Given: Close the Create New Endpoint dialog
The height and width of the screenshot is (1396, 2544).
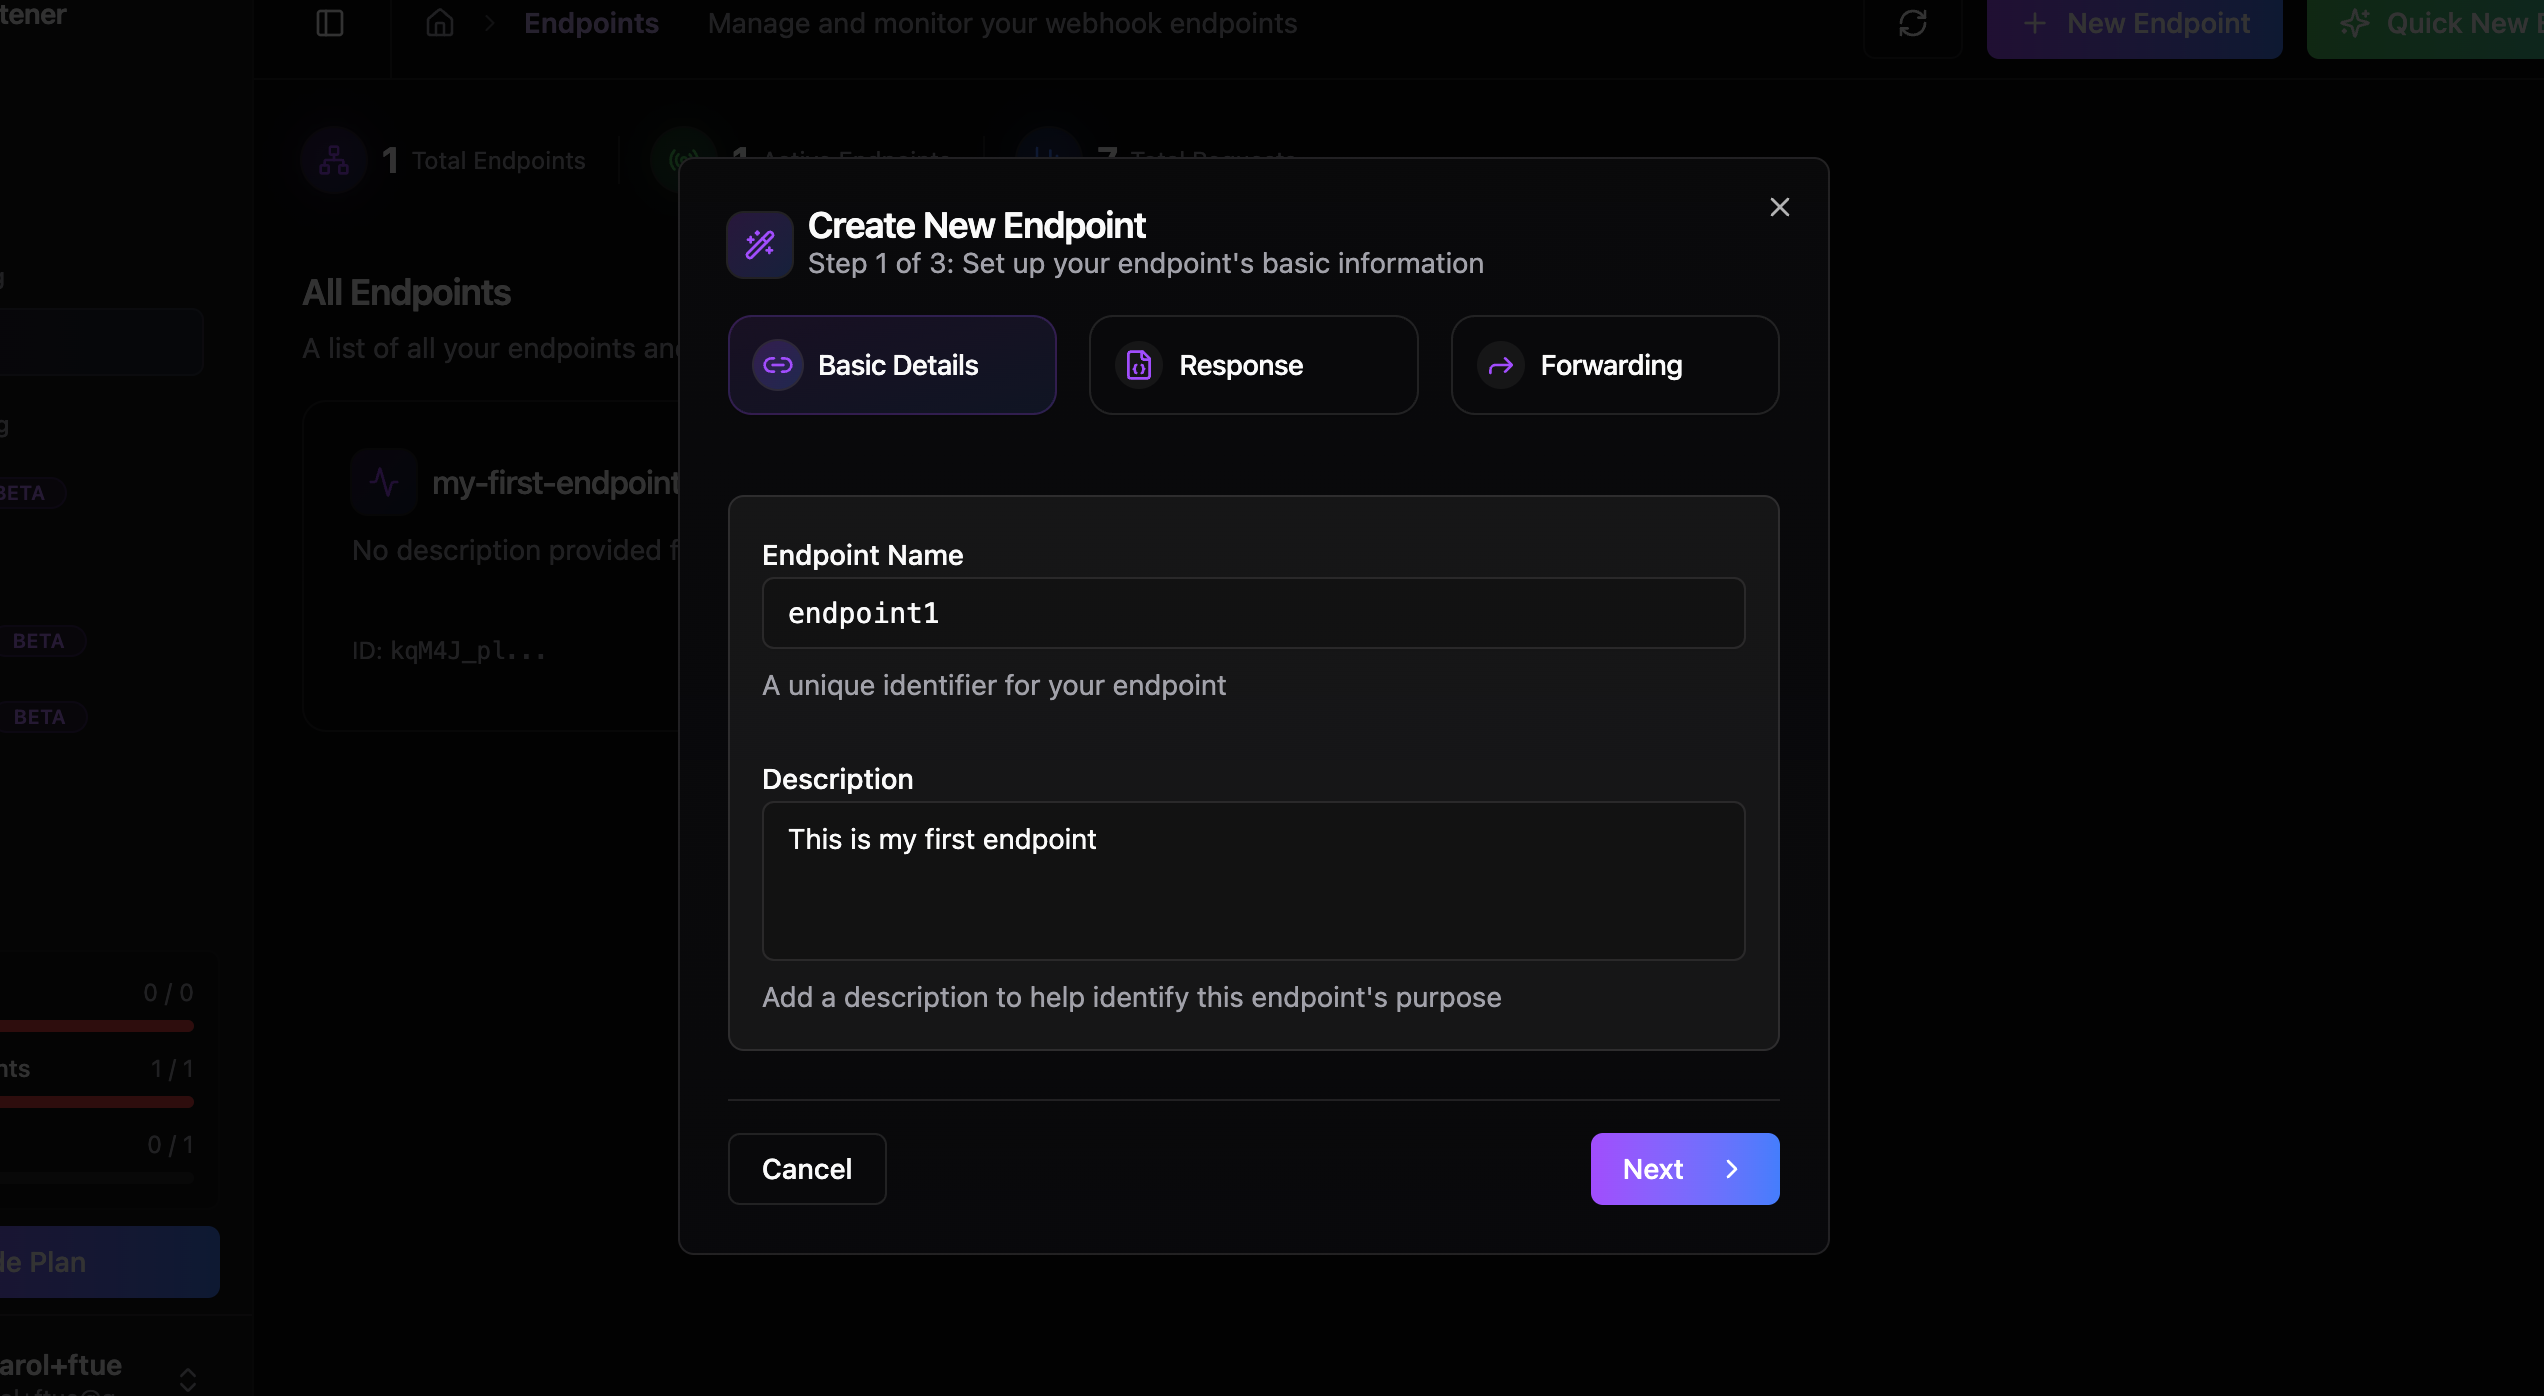Looking at the screenshot, I should [x=1779, y=207].
